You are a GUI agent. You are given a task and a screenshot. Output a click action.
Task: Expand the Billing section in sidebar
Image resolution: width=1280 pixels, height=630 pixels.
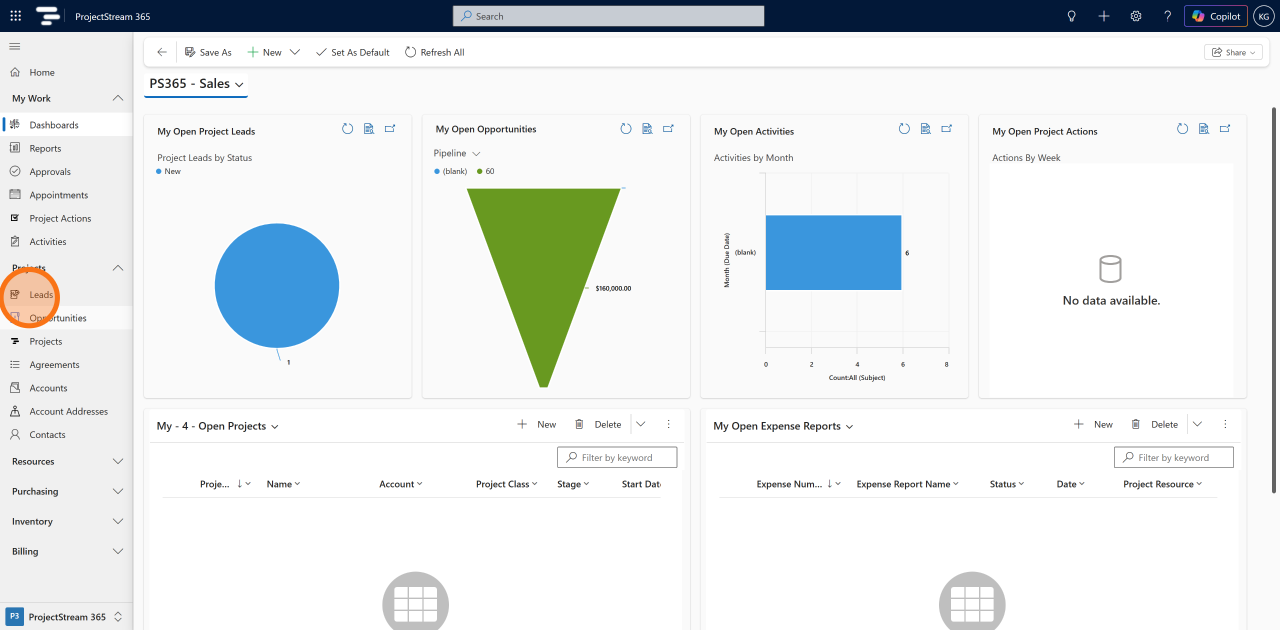coord(66,551)
